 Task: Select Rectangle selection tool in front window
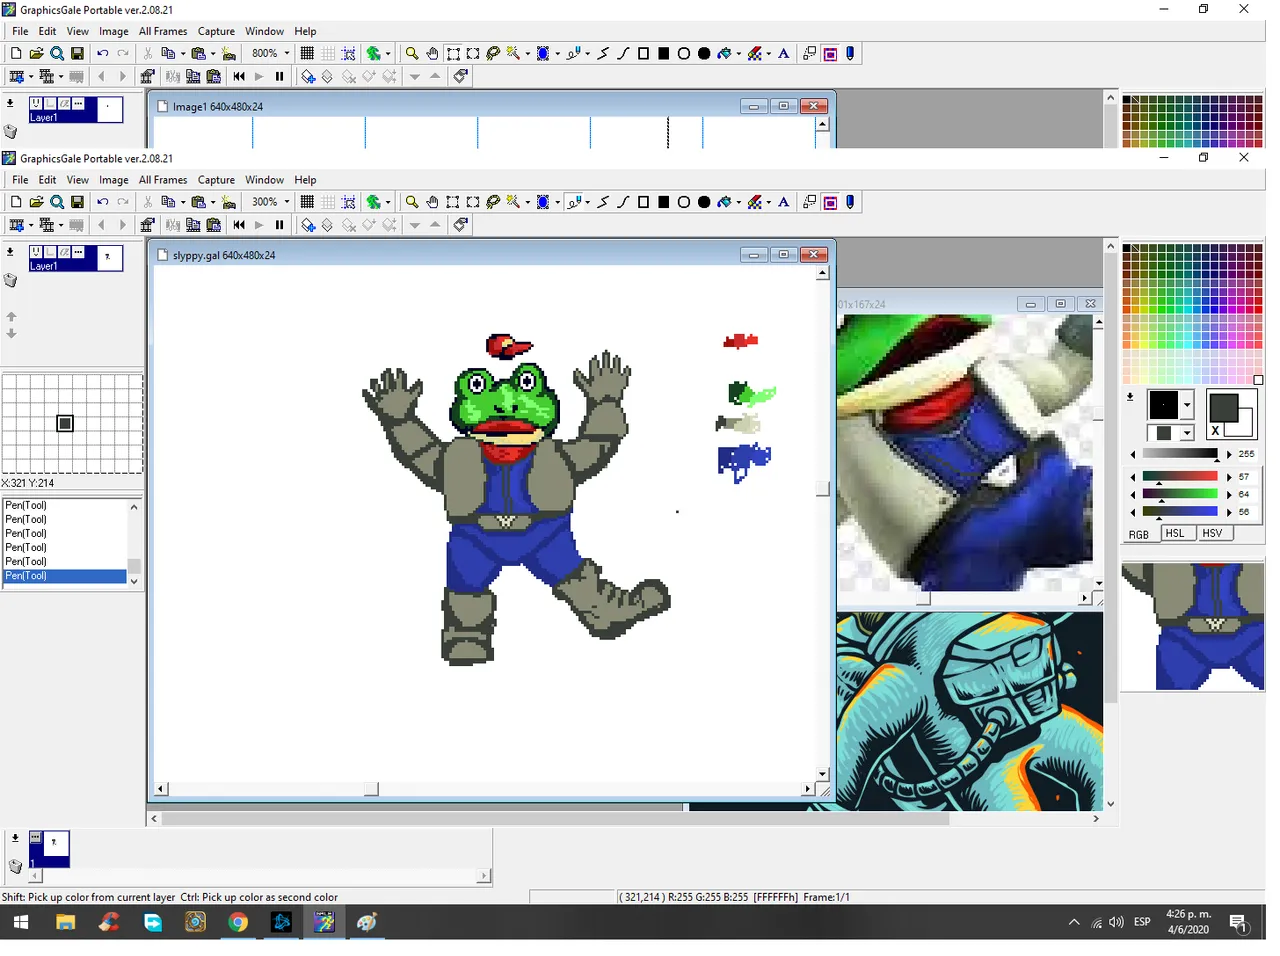pyautogui.click(x=453, y=202)
